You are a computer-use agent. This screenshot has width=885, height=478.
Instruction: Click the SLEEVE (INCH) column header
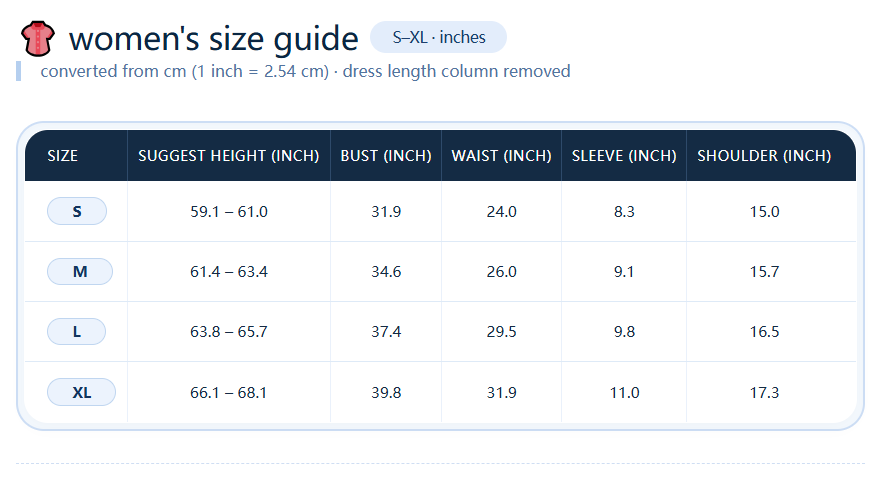click(624, 156)
